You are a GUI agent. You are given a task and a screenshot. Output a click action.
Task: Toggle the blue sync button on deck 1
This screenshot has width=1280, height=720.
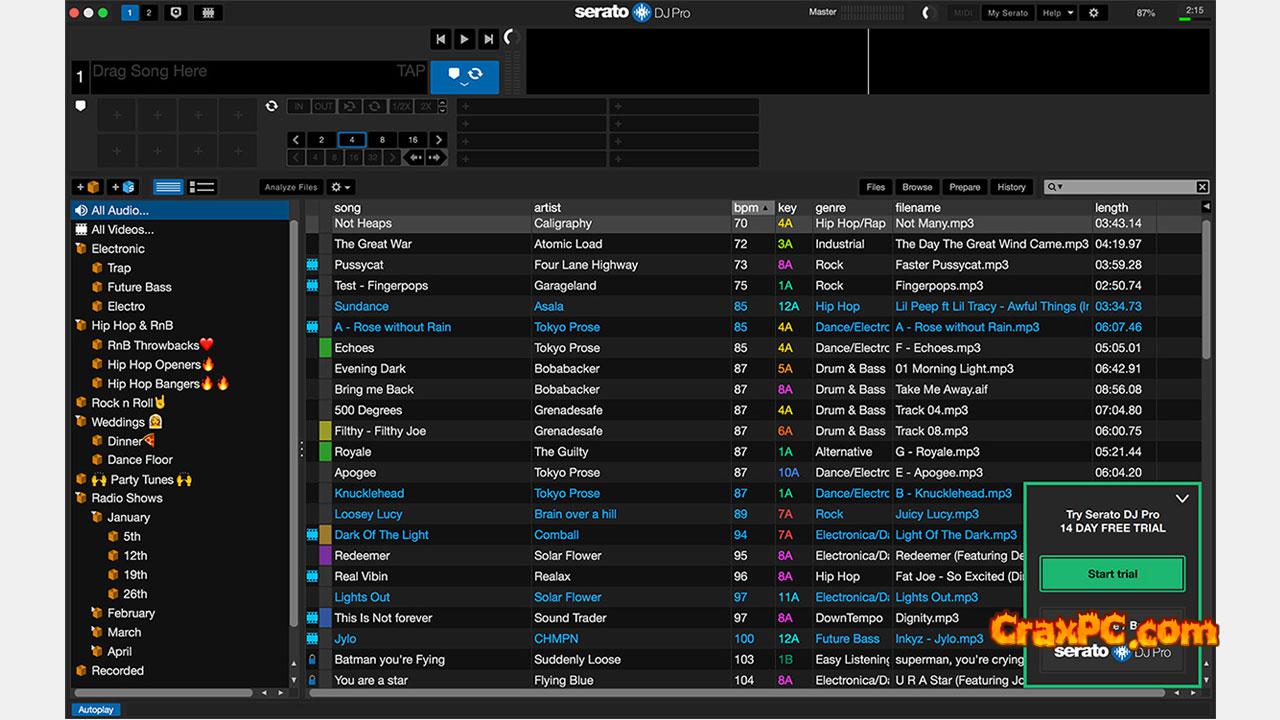pyautogui.click(x=464, y=76)
